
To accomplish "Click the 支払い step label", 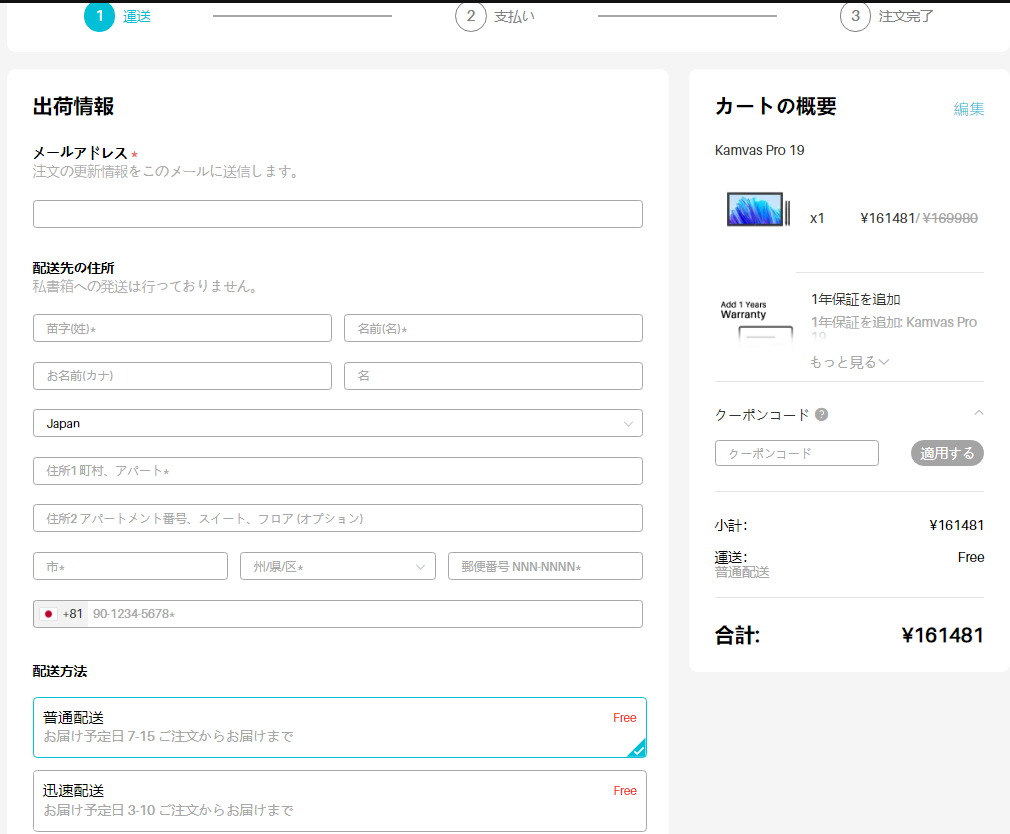I will (x=514, y=17).
